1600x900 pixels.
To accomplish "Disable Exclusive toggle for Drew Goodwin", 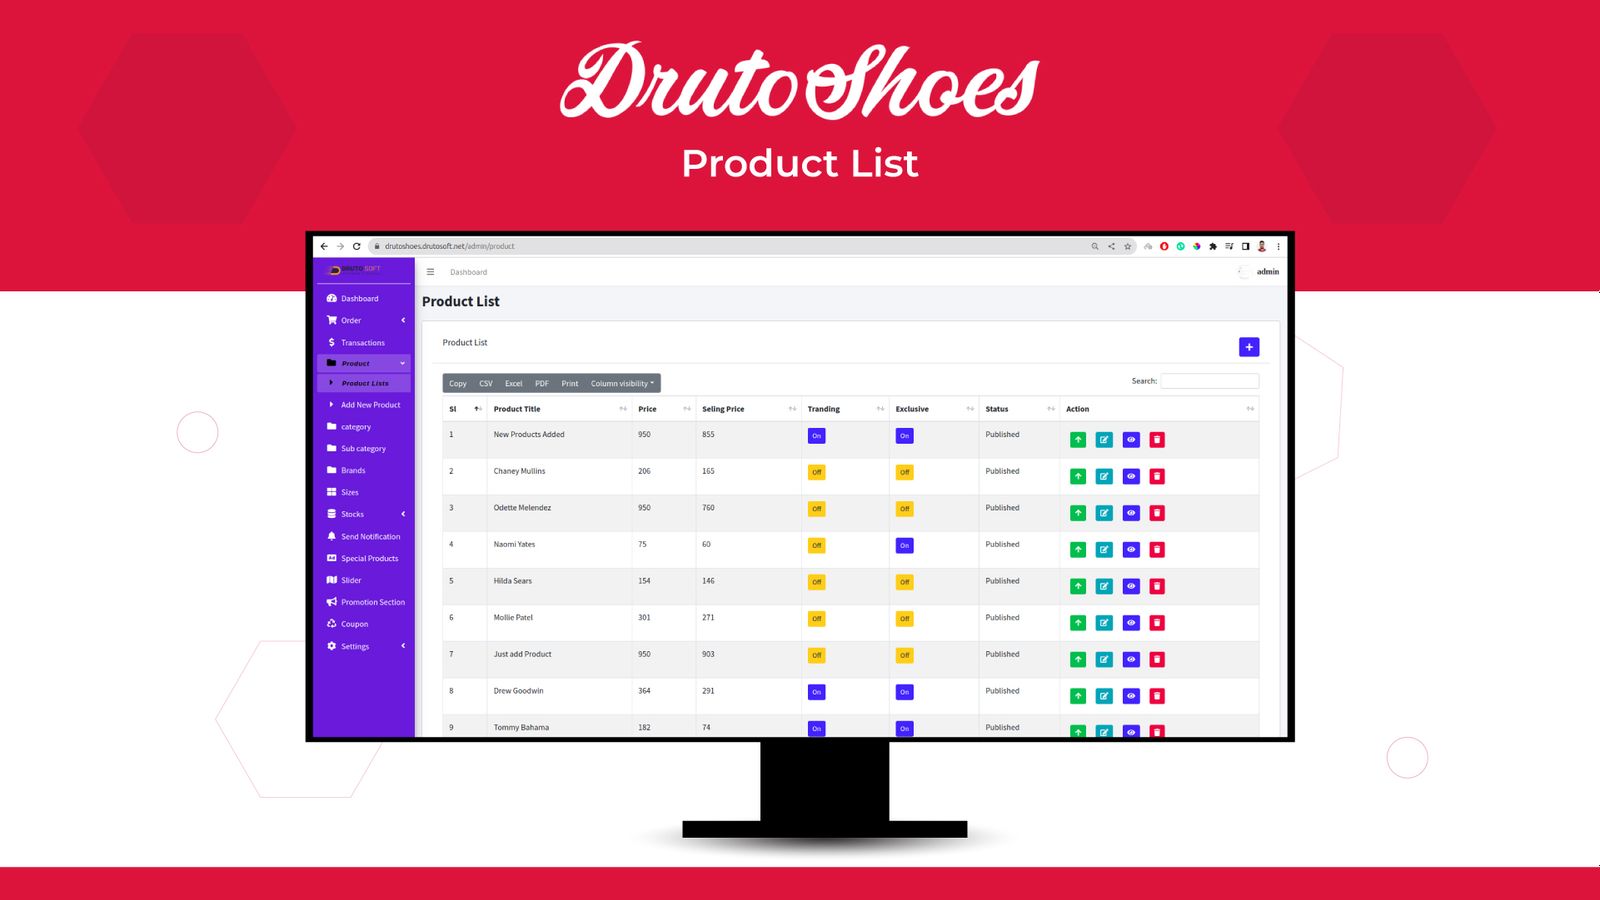I will coord(904,692).
